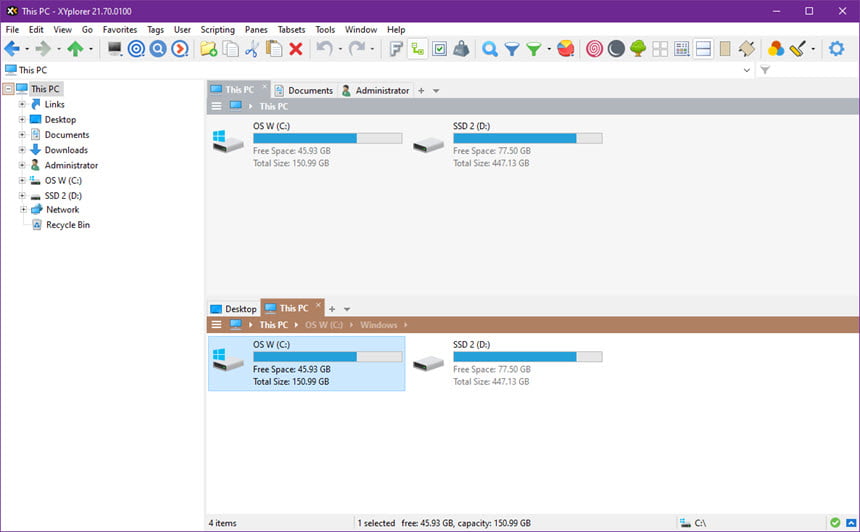Toggle the Mini Tree toolbar button
Viewport: 860px width, 532px height.
417,49
